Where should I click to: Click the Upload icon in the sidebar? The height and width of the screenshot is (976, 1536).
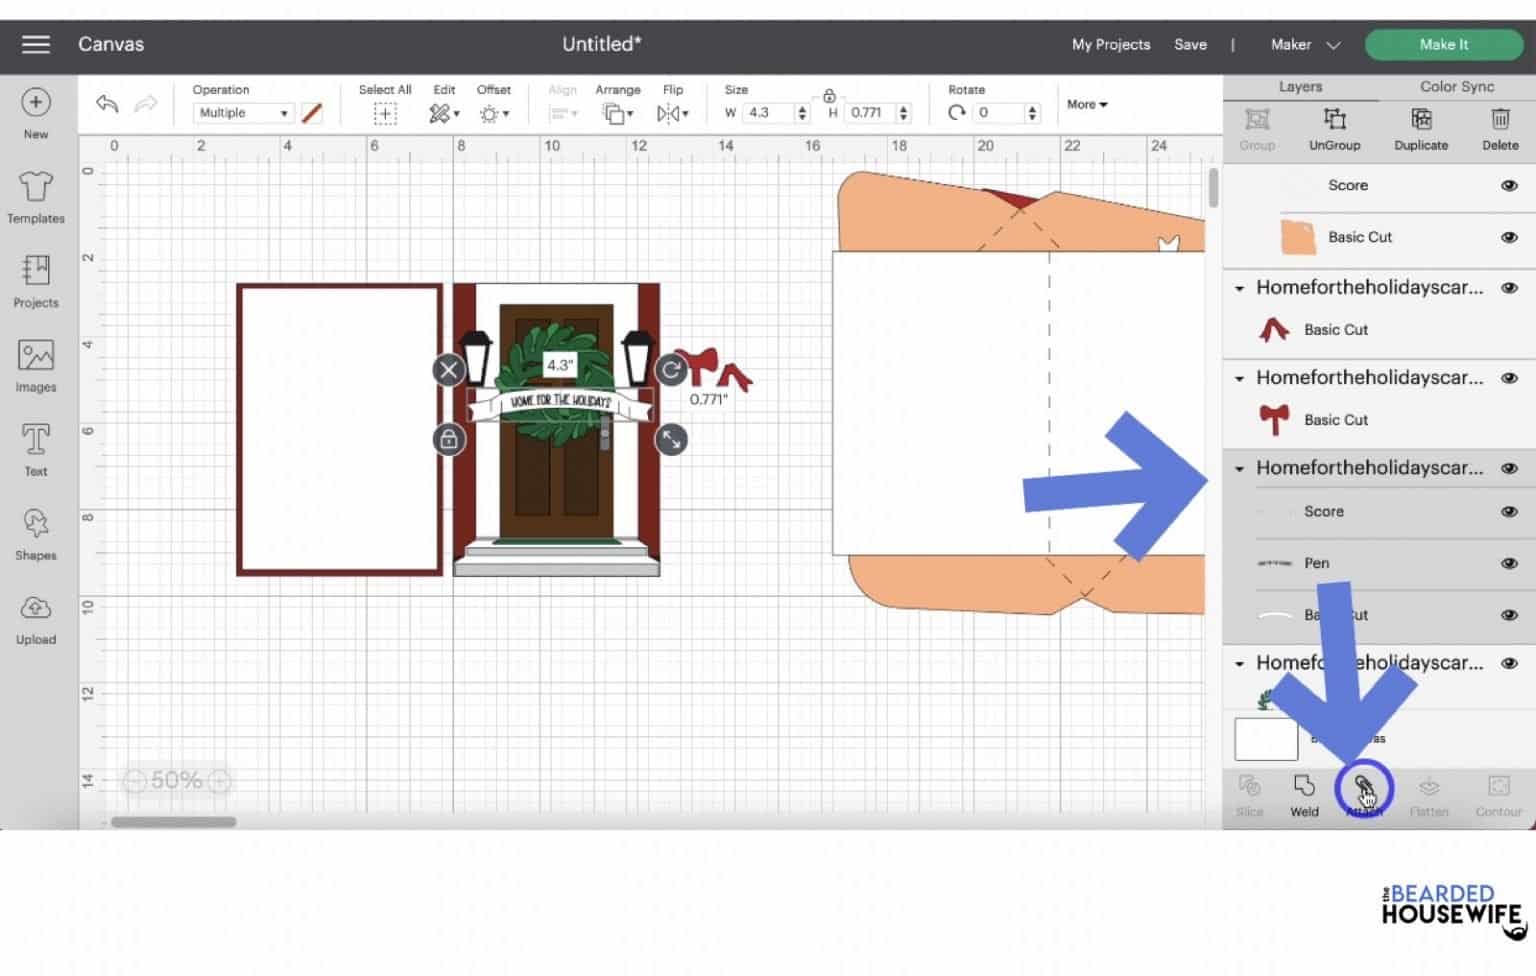pyautogui.click(x=36, y=618)
